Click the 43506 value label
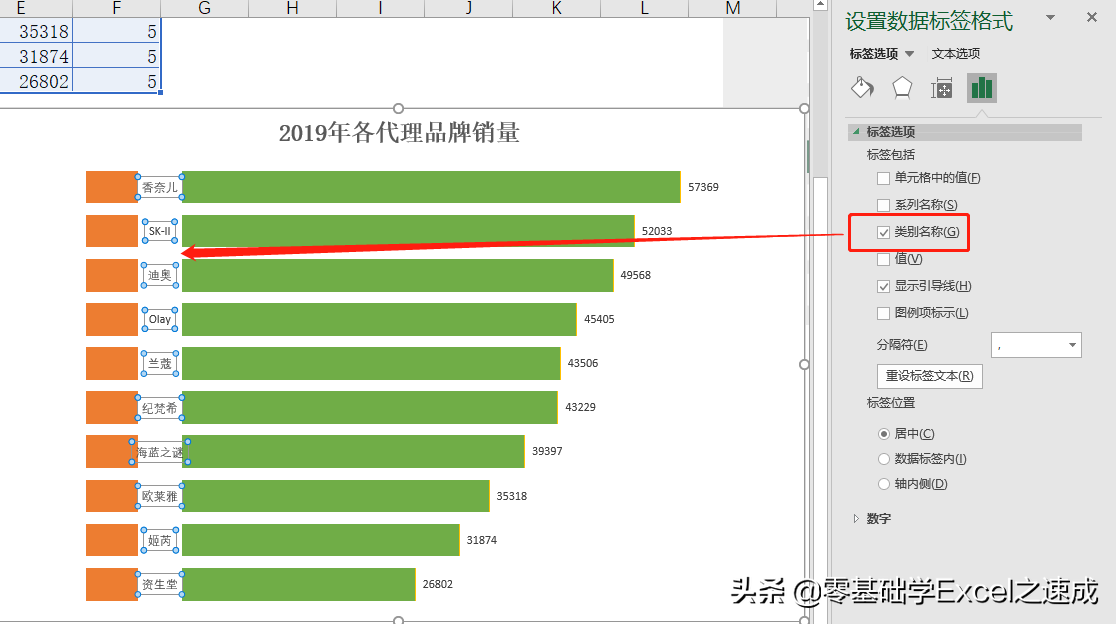This screenshot has width=1116, height=624. (583, 364)
